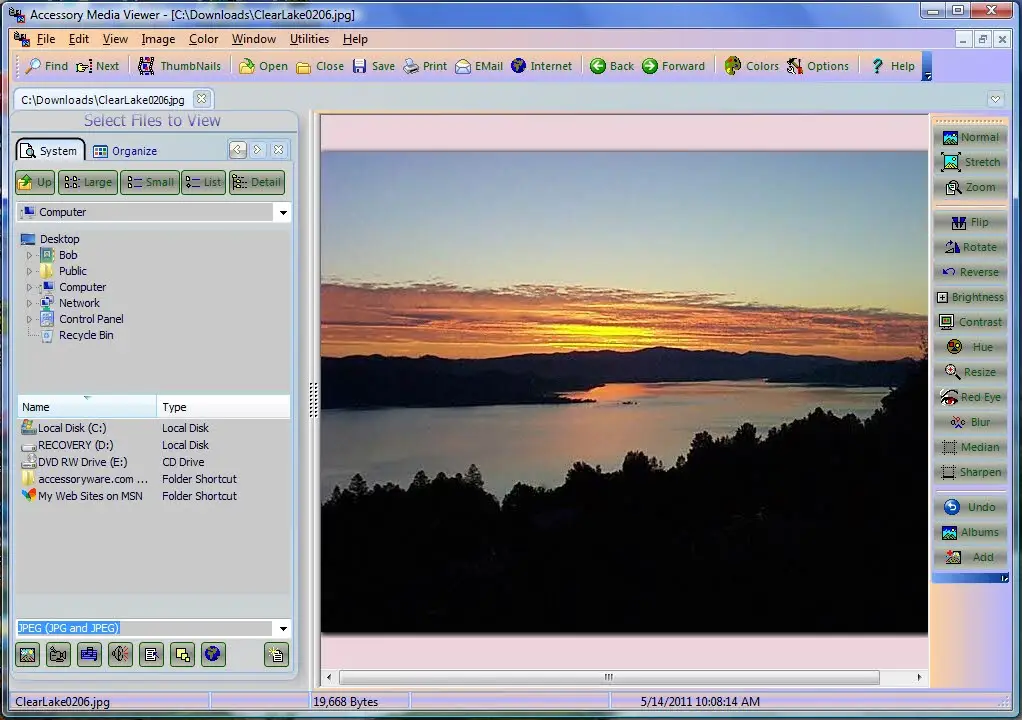Expand the Bob folder in the tree
Viewport: 1022px width, 720px height.
29,255
